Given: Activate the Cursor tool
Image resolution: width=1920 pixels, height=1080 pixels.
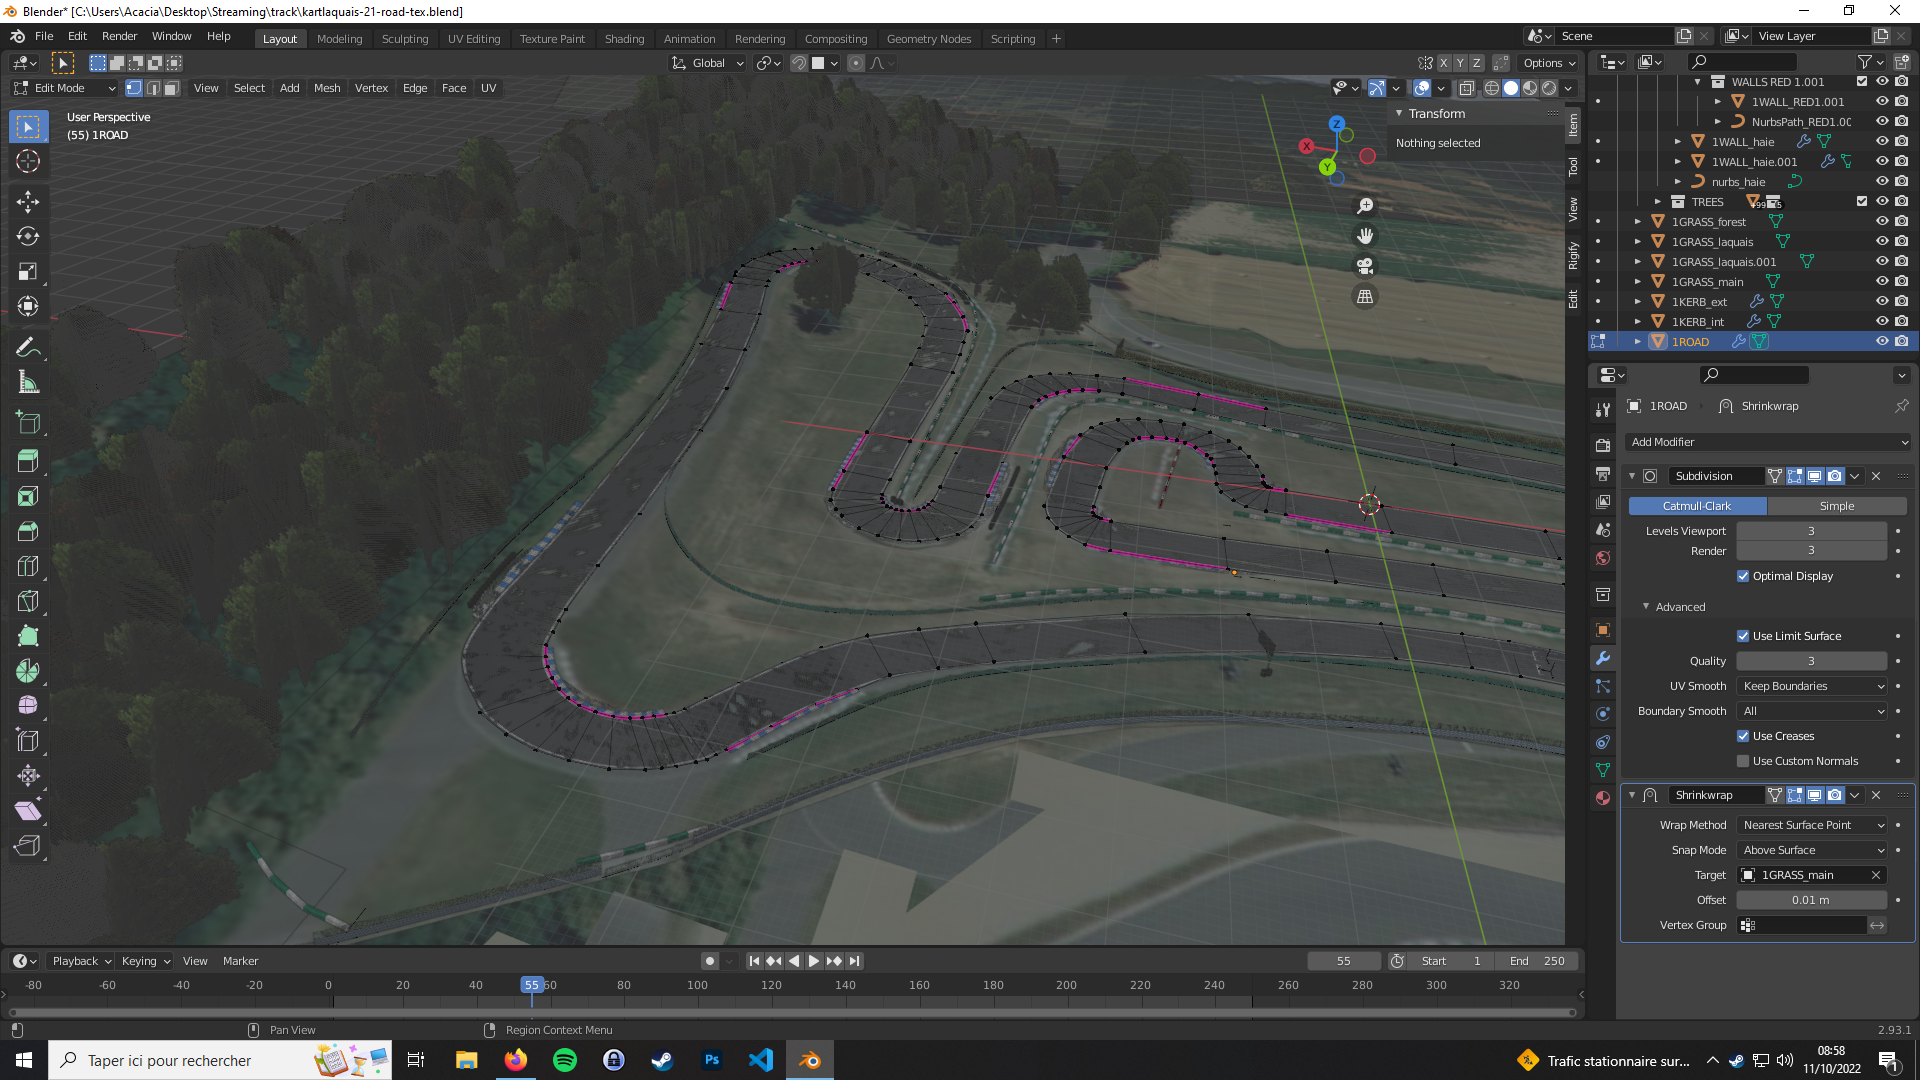Looking at the screenshot, I should tap(28, 161).
